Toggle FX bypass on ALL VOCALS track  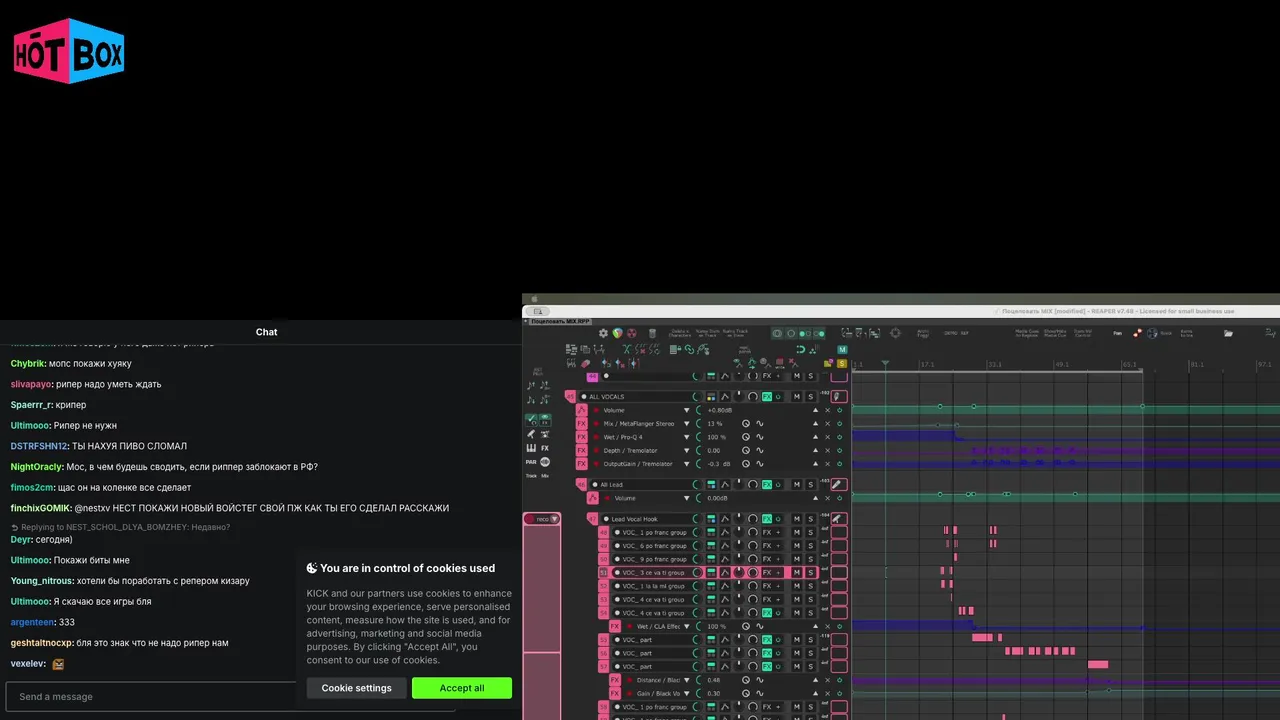tap(778, 397)
